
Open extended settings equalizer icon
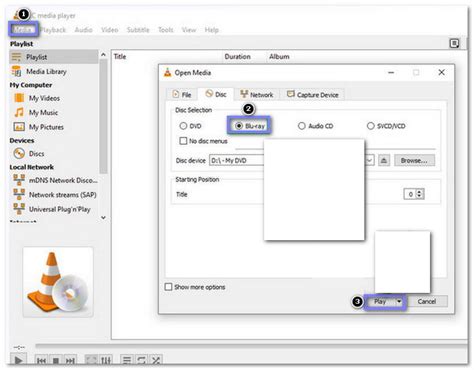106,360
